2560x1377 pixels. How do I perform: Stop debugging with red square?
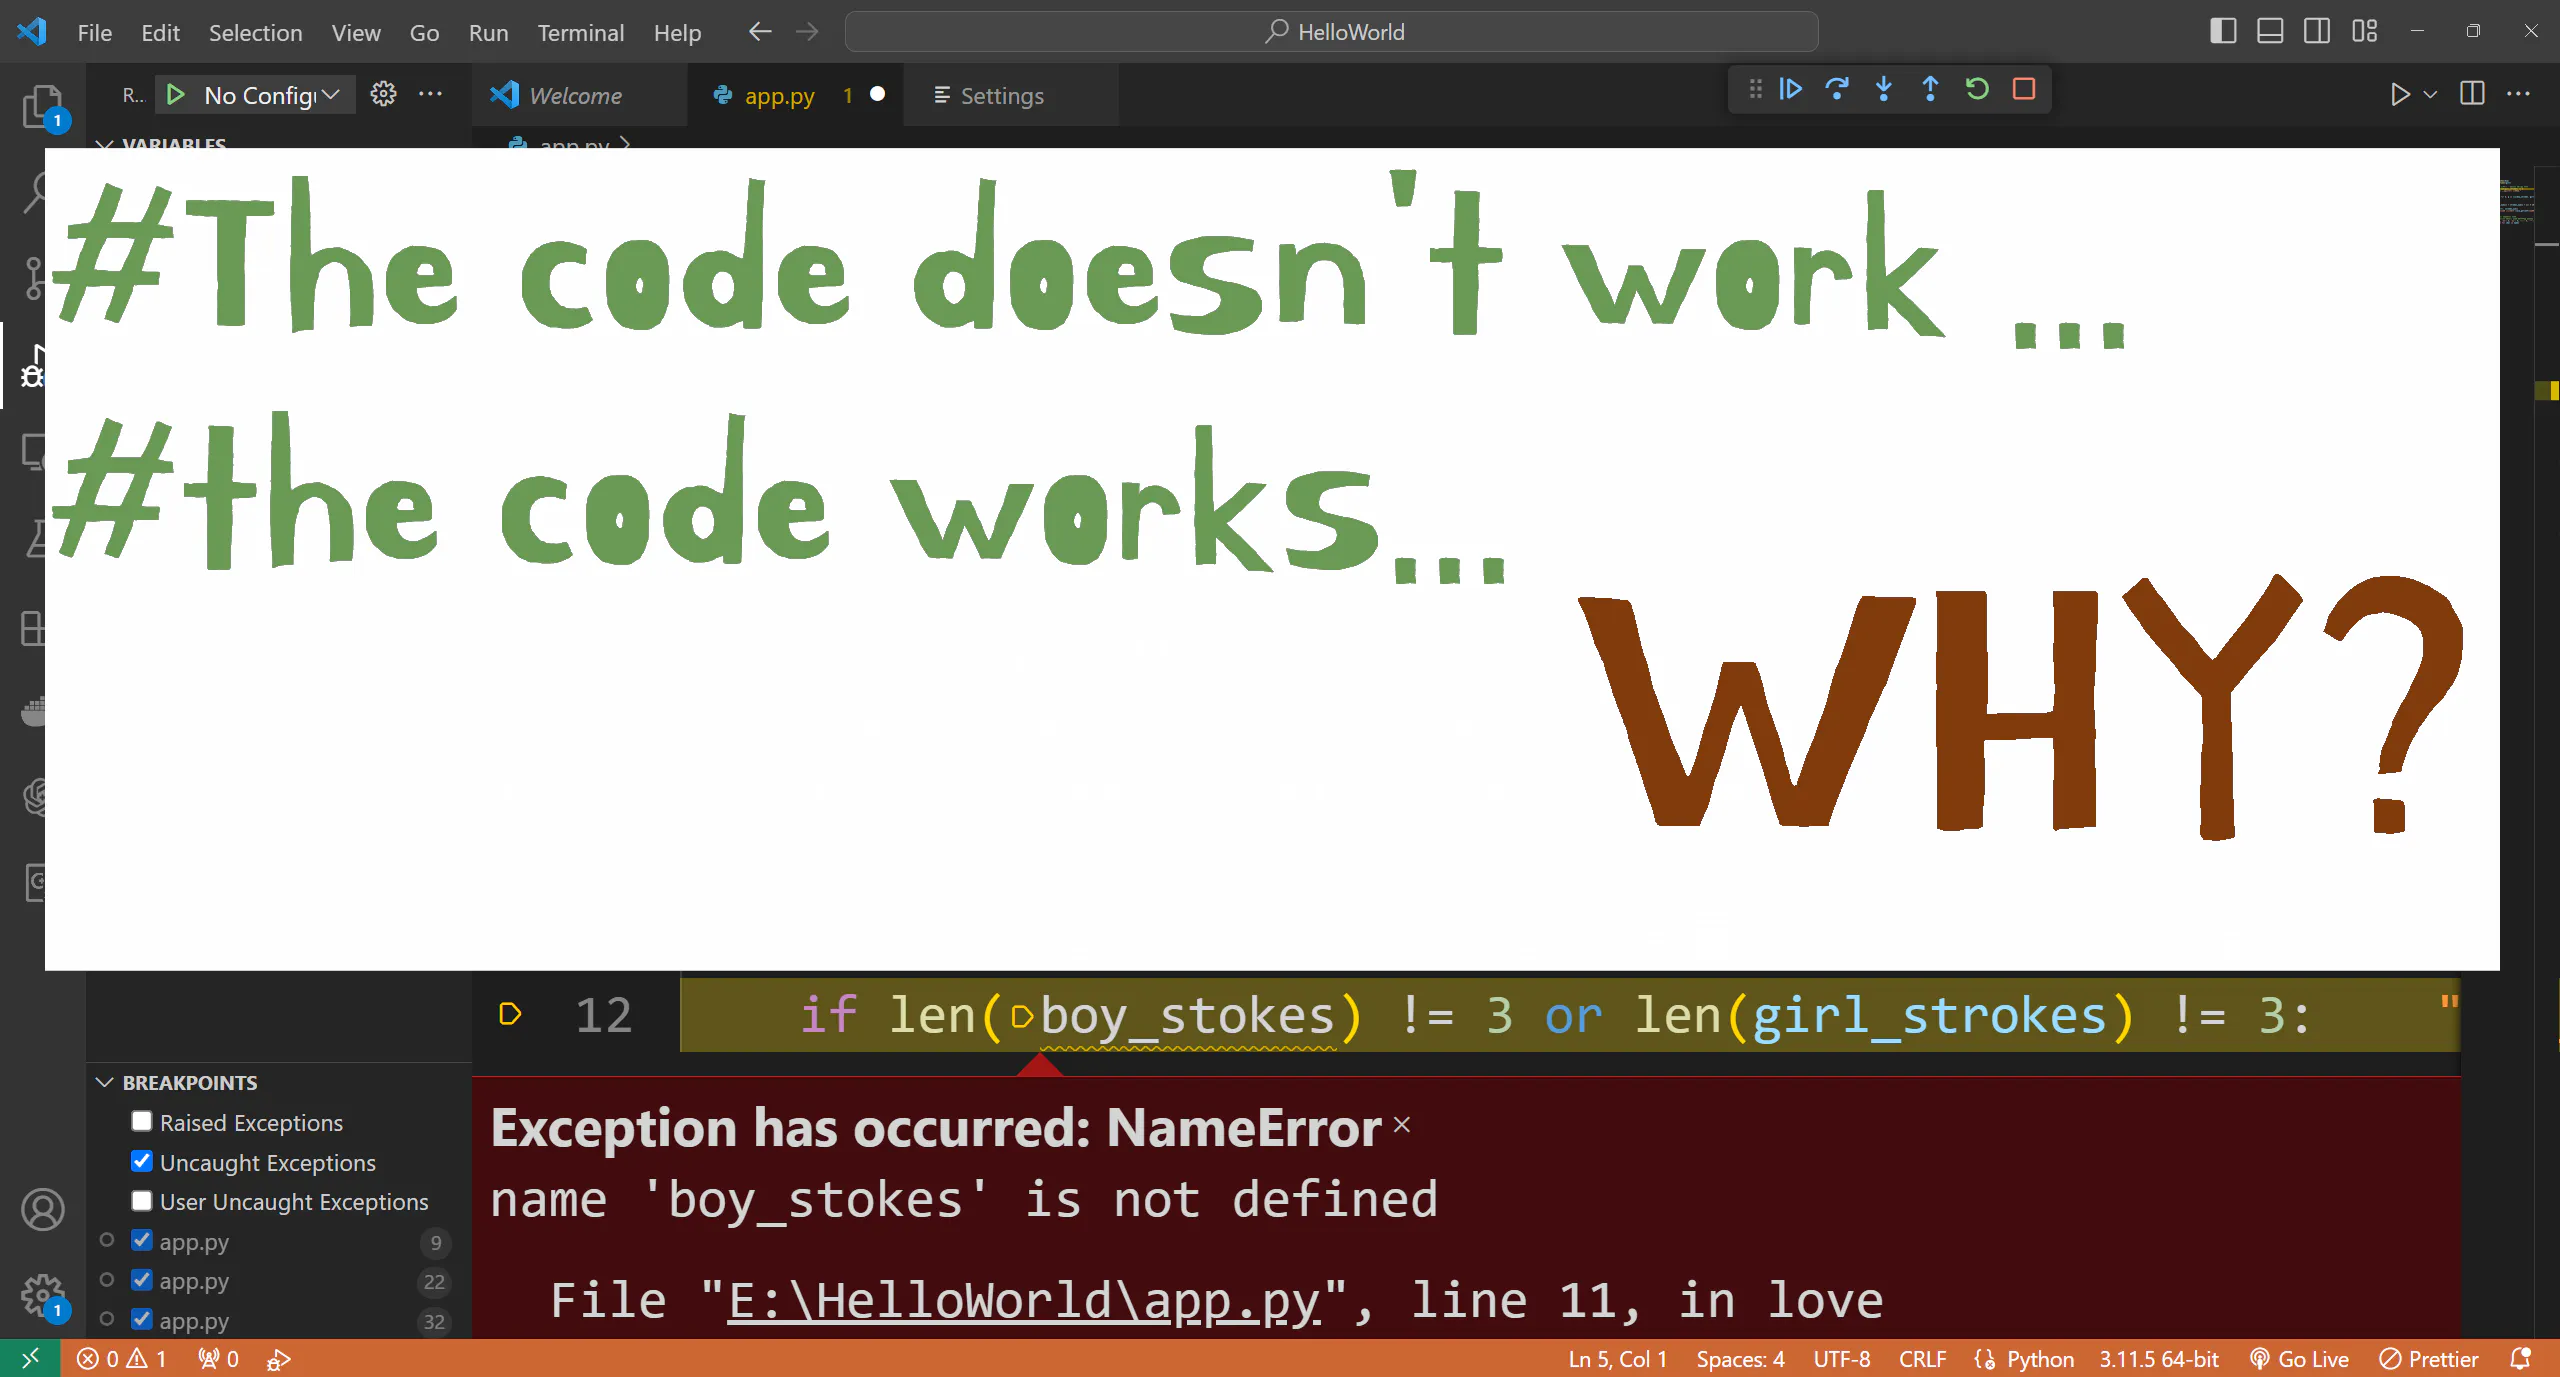[x=2024, y=90]
